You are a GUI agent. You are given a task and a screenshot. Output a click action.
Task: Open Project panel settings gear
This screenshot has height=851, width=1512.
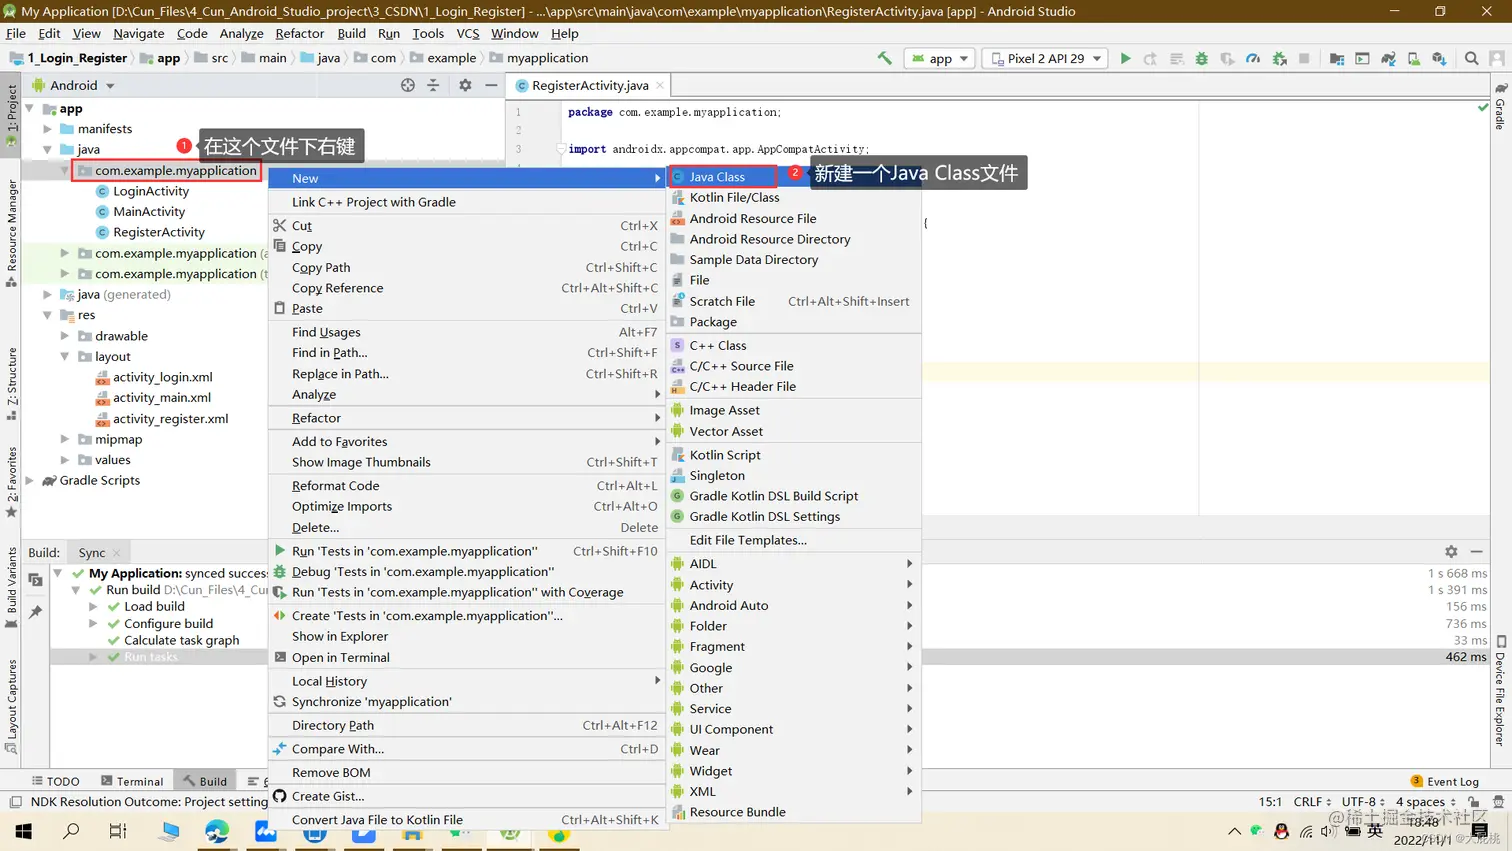coord(465,85)
